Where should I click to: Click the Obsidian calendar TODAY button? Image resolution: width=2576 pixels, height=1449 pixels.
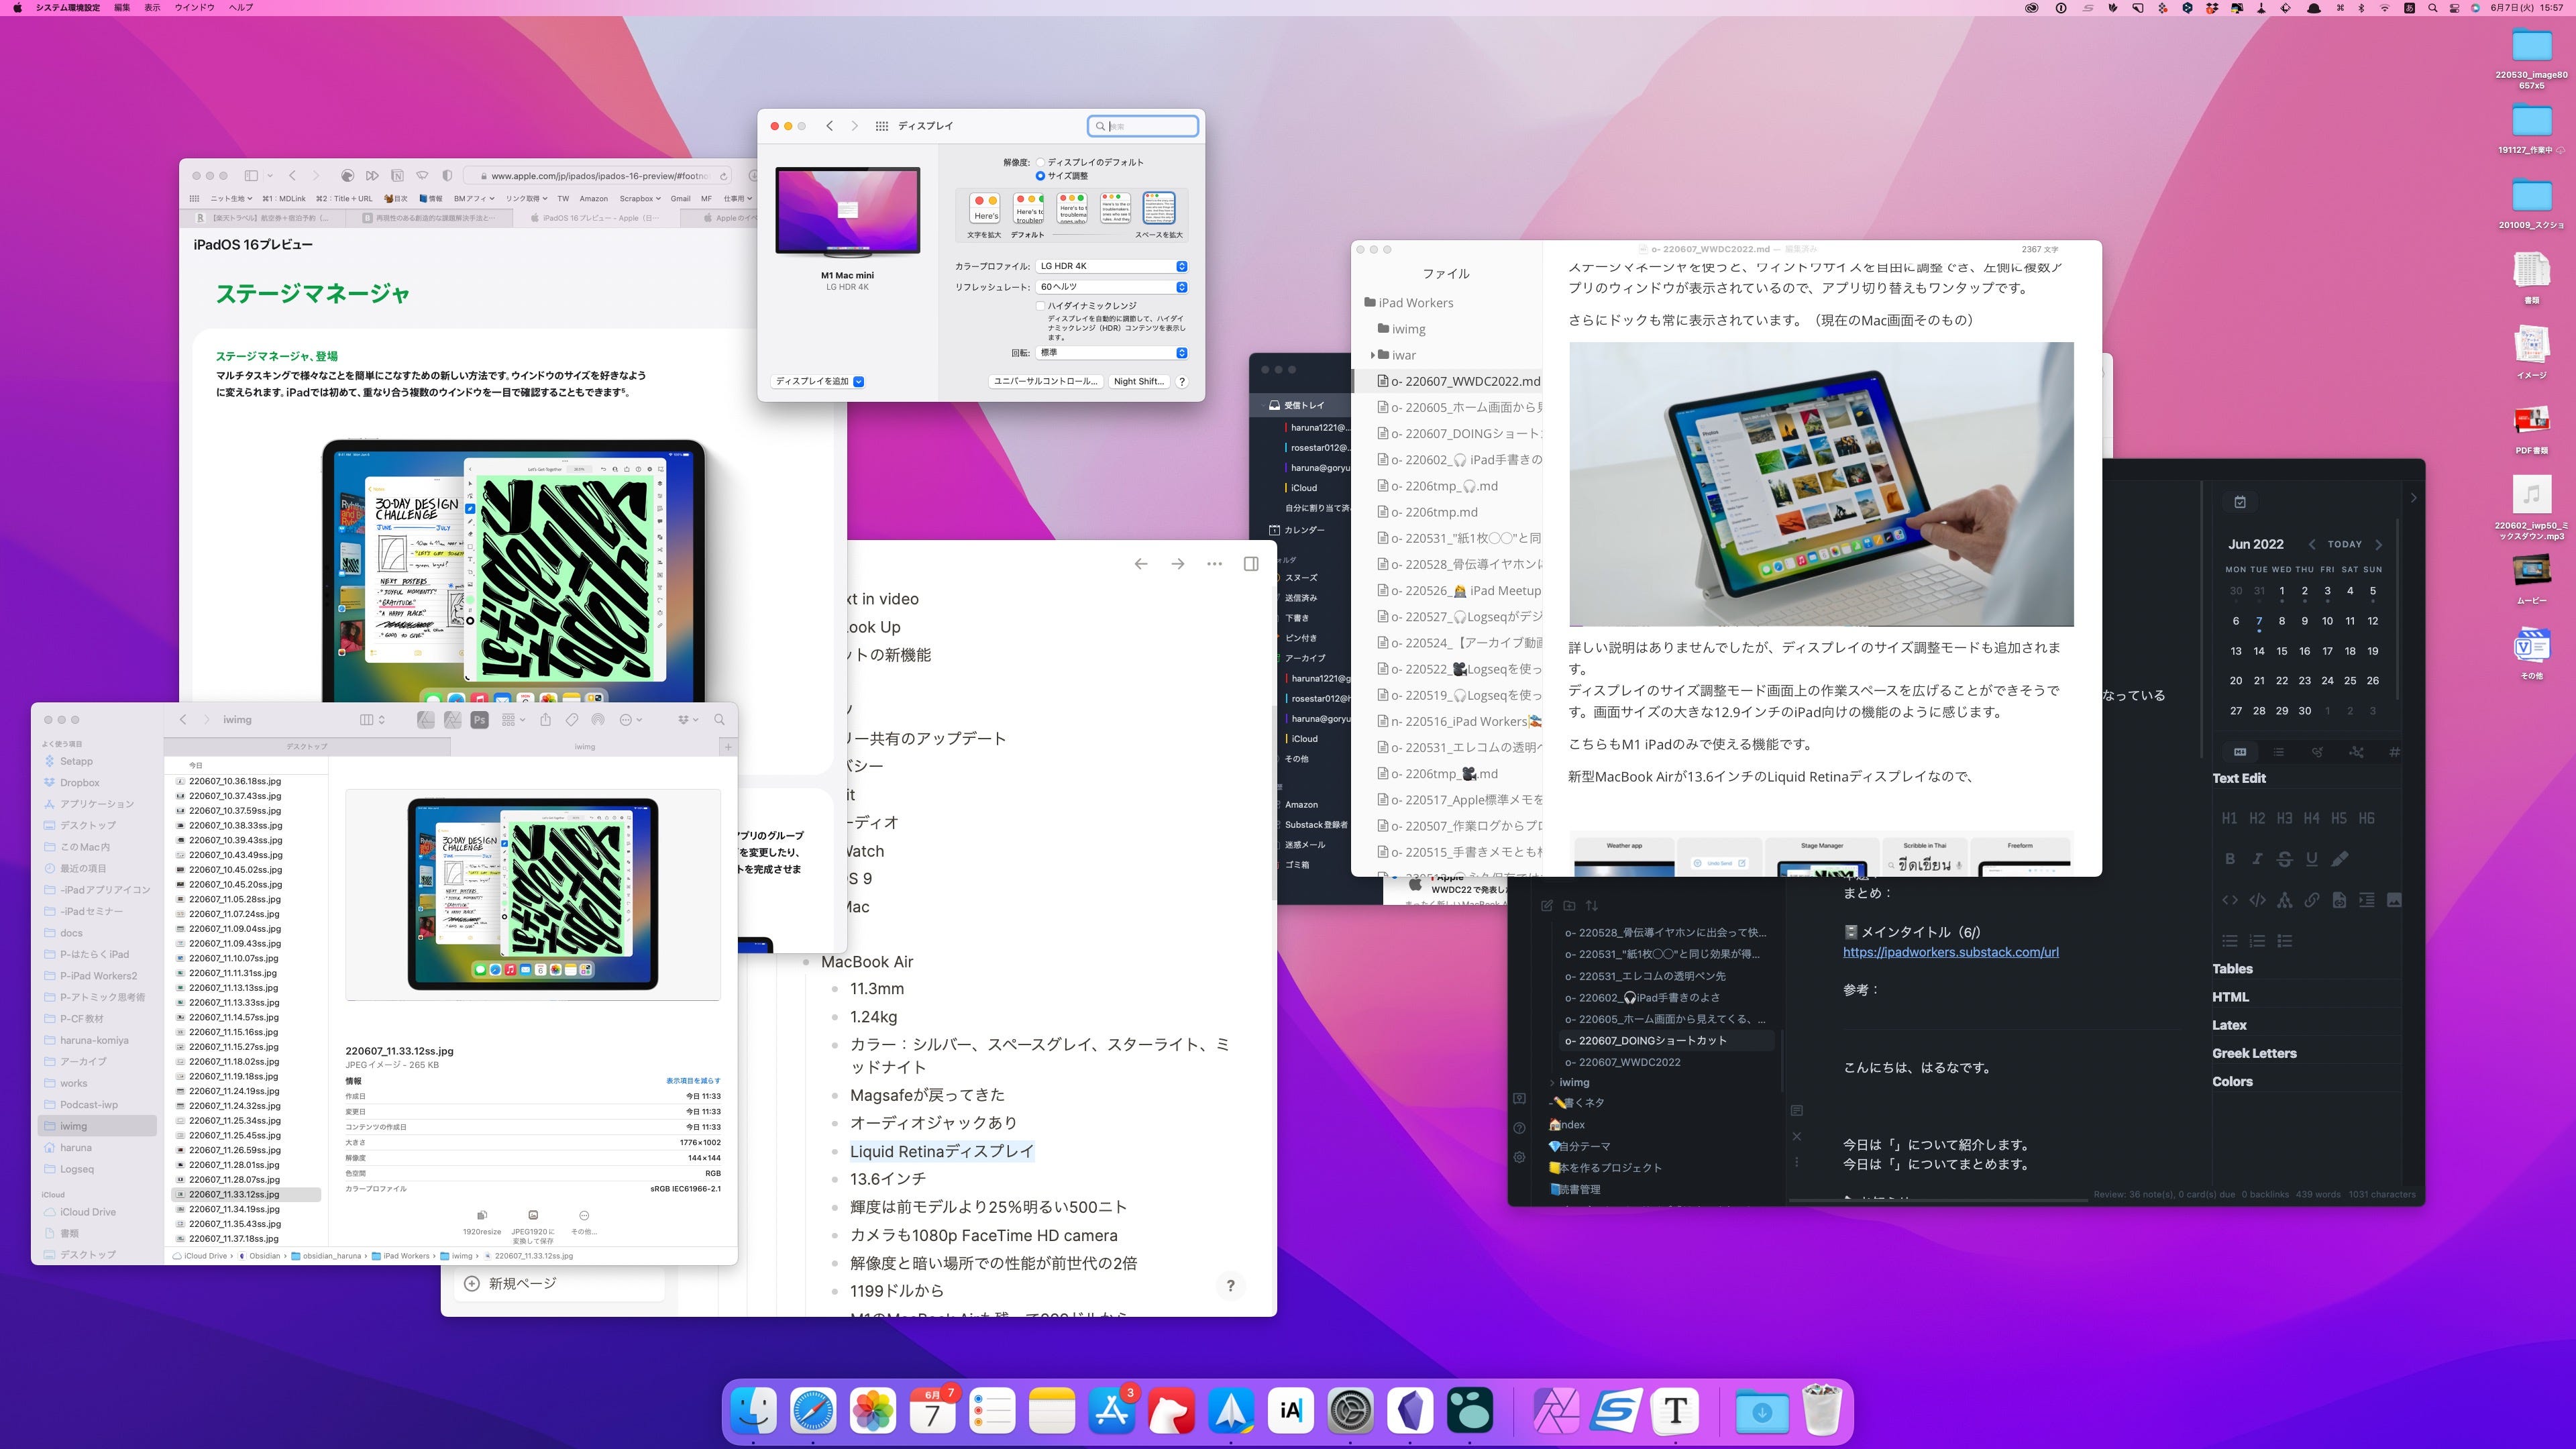pos(2344,545)
